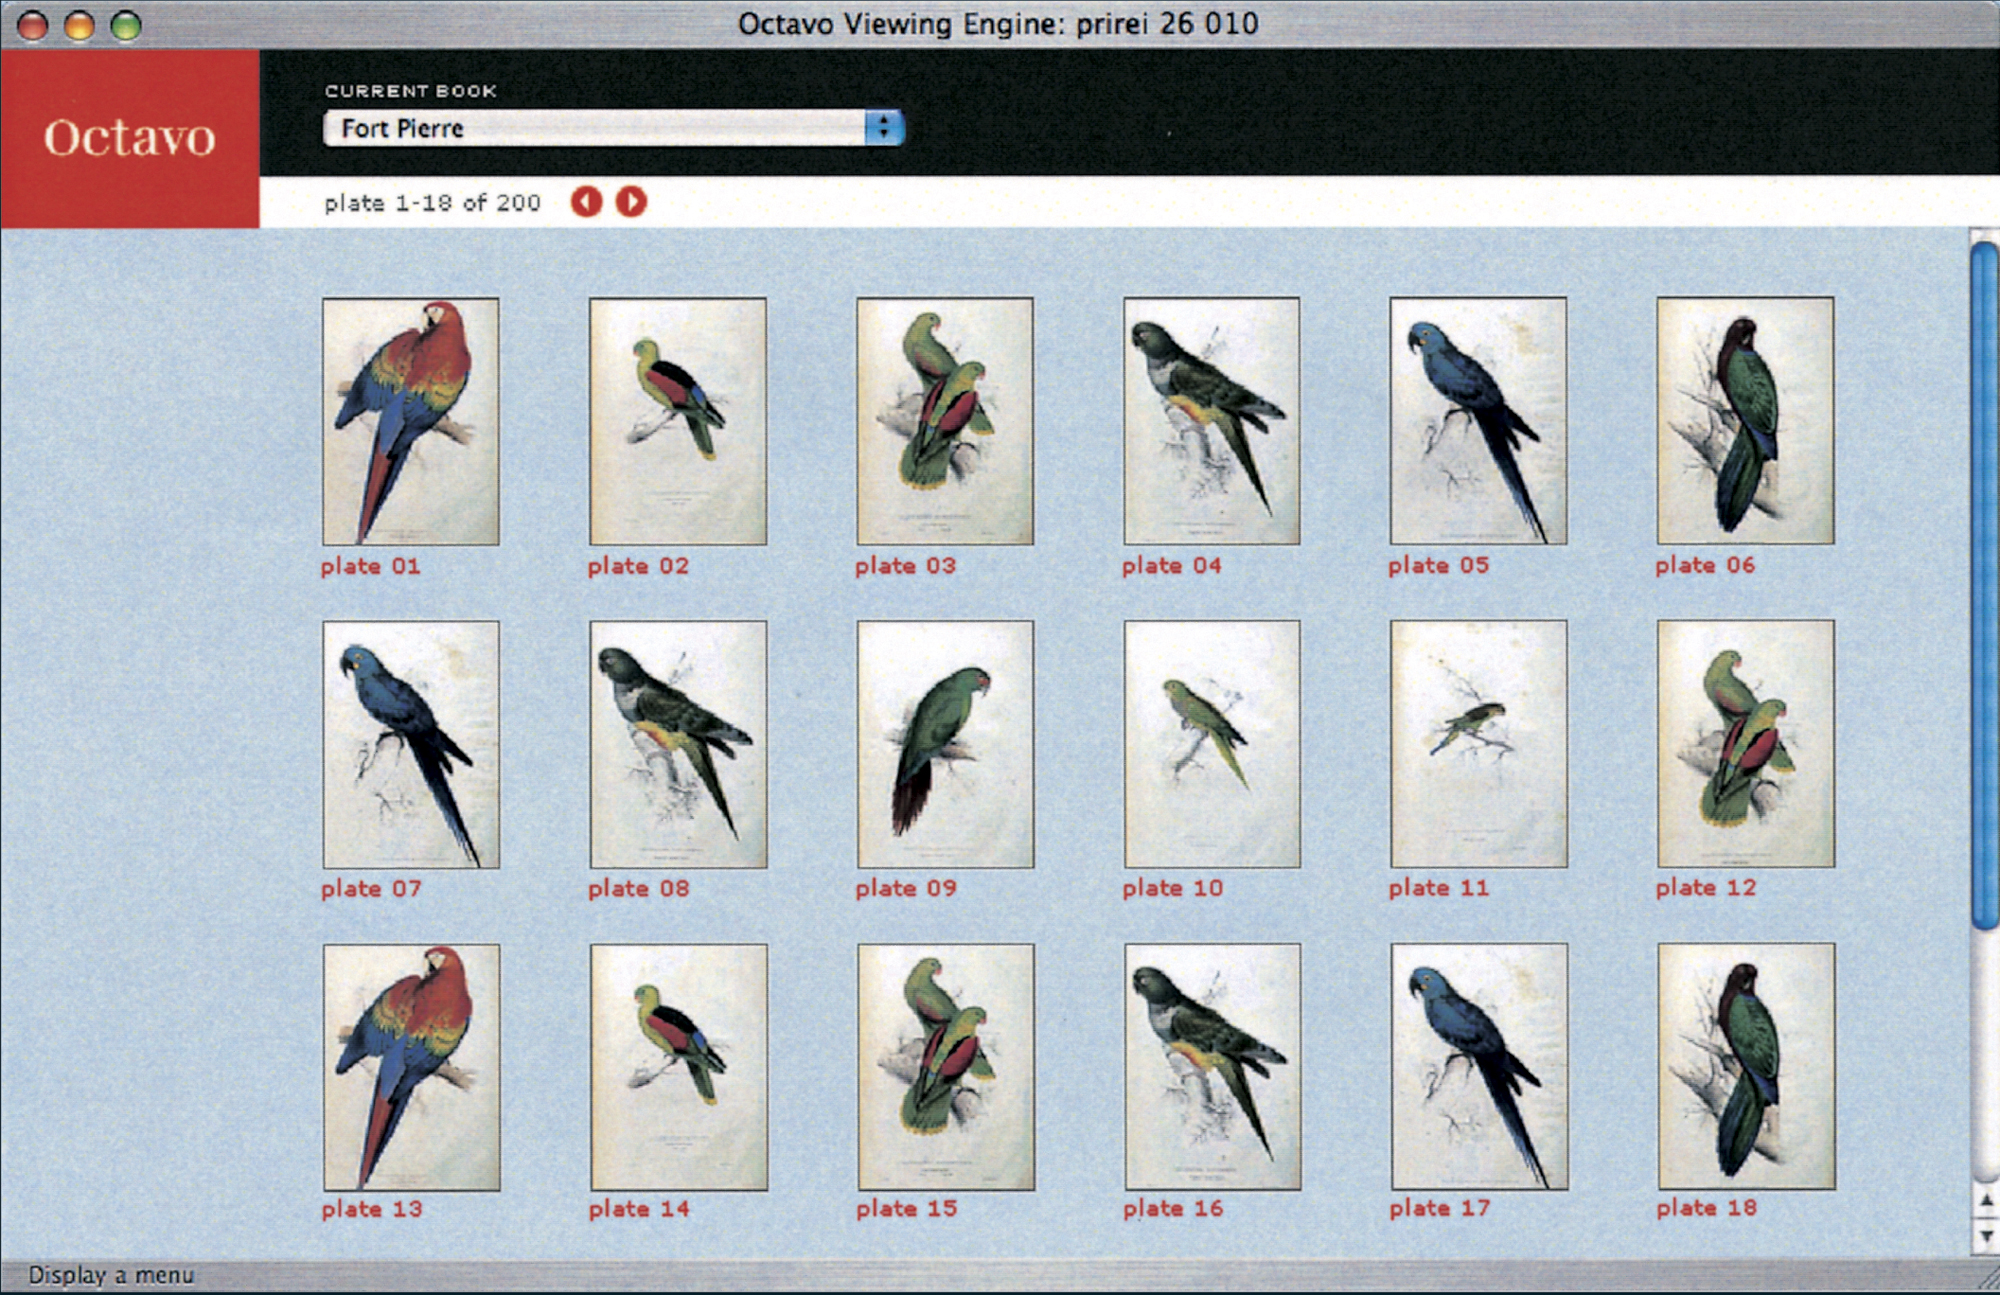Open the plate 18 dark parrot thumbnail
Viewport: 2000px width, 1295px height.
pyautogui.click(x=1746, y=1066)
